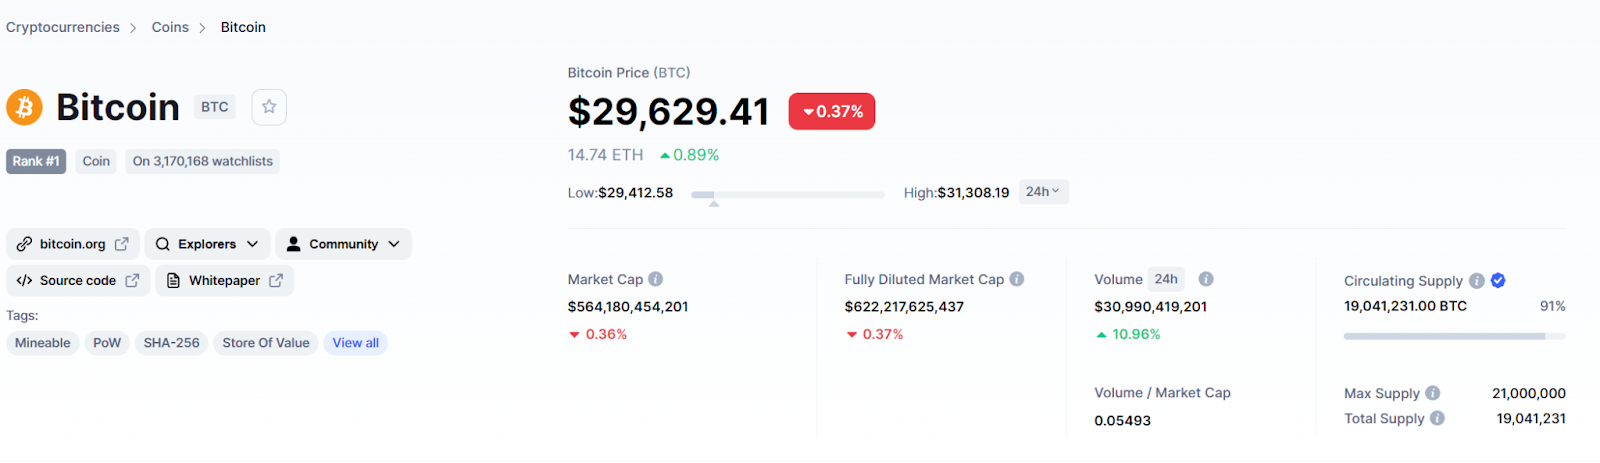Click the Fully Diluted Market Cap info icon
The width and height of the screenshot is (1600, 463).
point(1017,279)
